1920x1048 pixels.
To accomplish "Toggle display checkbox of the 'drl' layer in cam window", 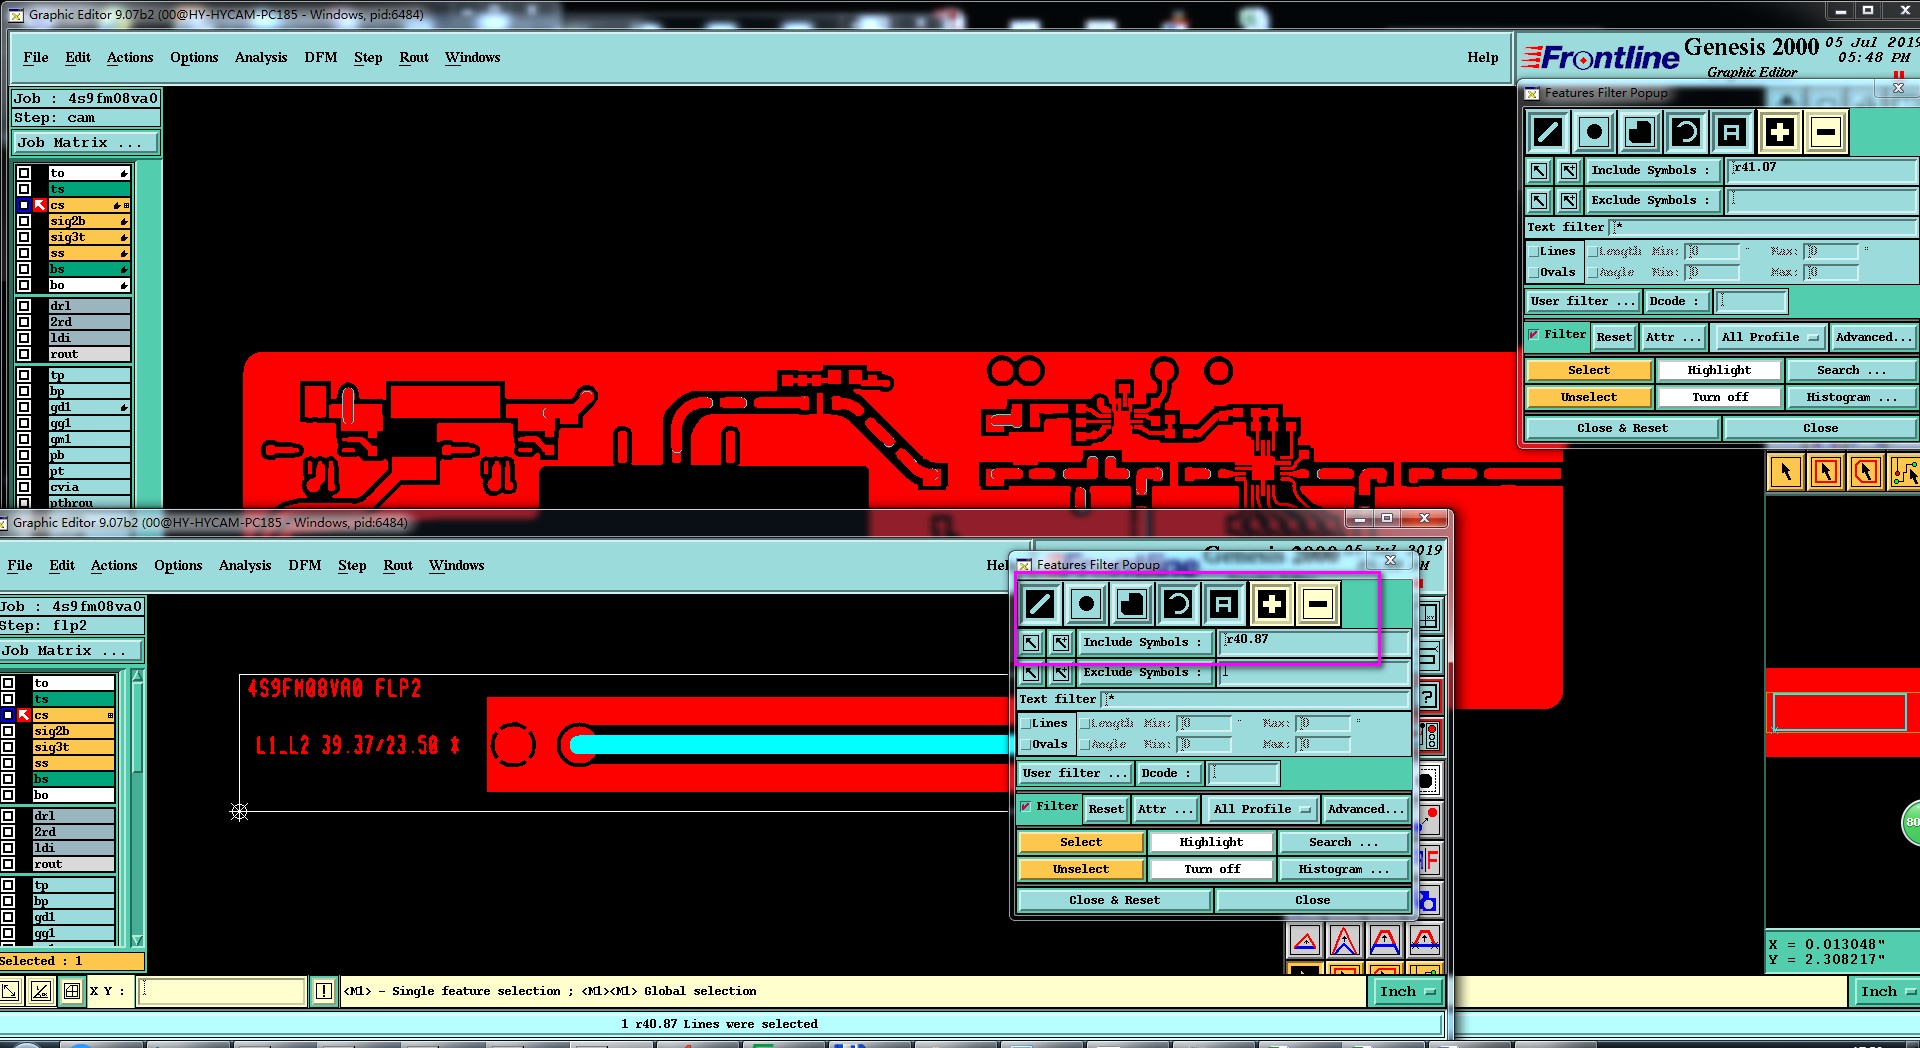I will 24,306.
